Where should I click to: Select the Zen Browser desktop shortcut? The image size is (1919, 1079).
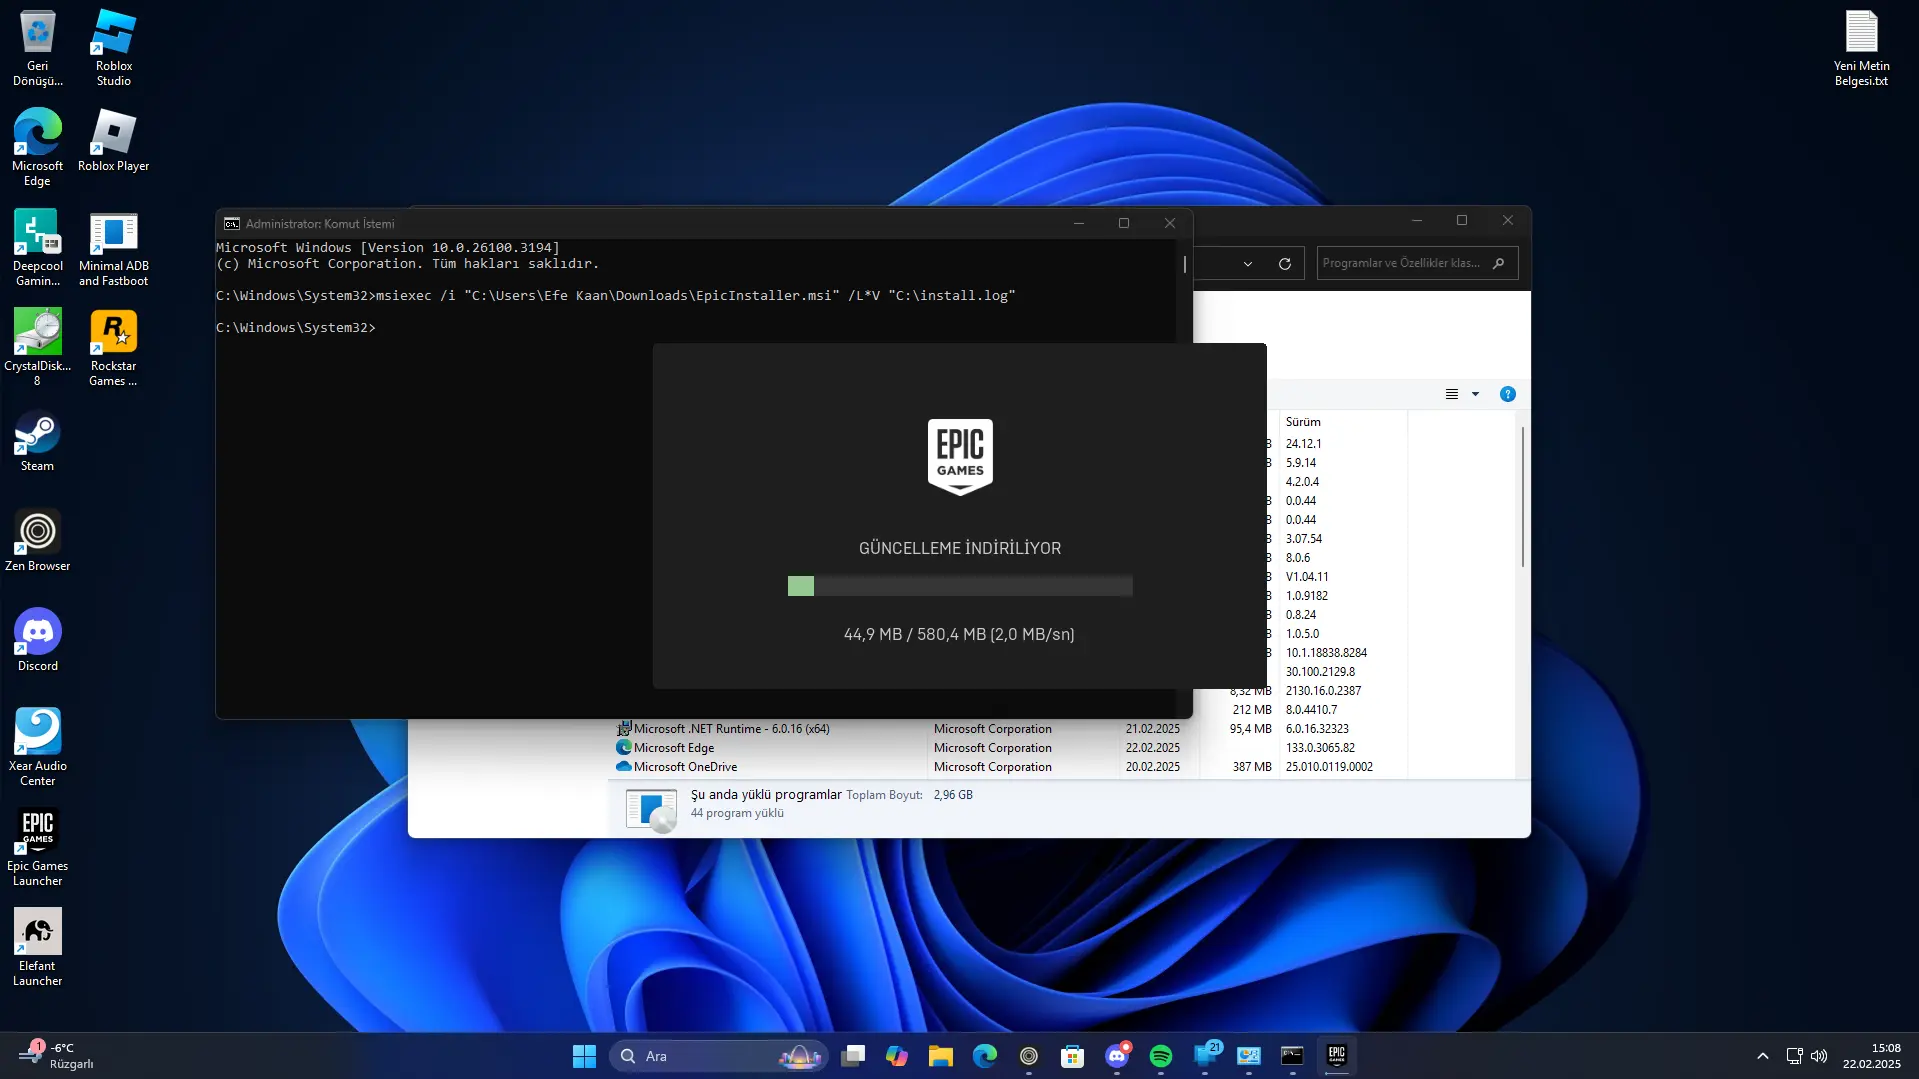tap(37, 540)
